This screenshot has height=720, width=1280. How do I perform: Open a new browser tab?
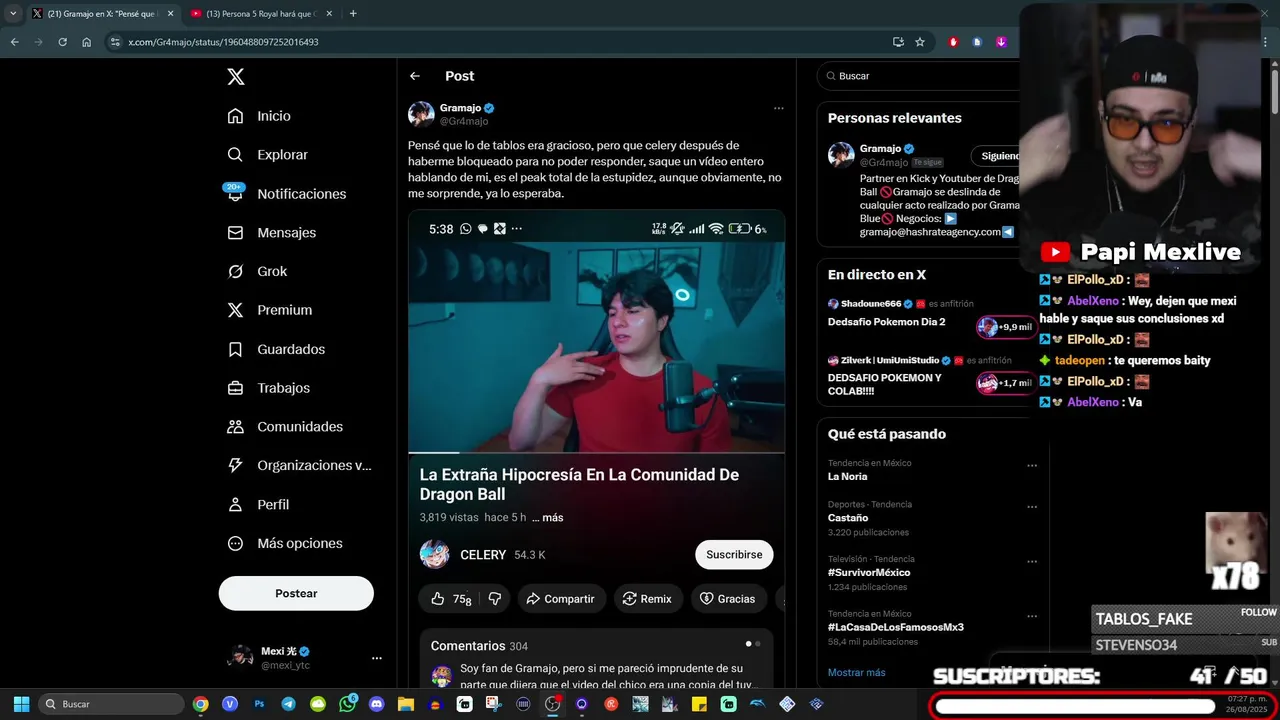point(353,14)
